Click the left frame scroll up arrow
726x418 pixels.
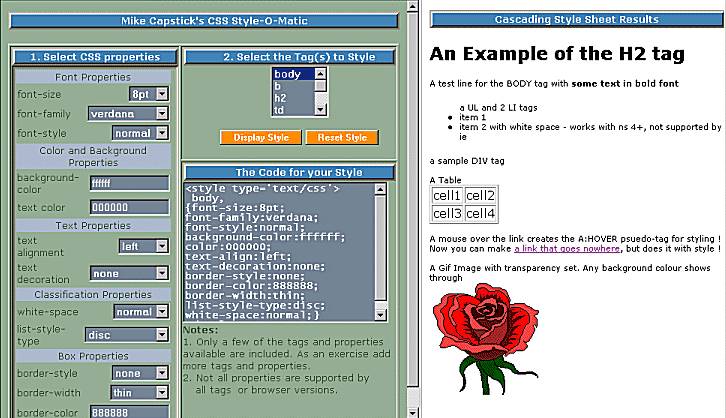[413, 6]
